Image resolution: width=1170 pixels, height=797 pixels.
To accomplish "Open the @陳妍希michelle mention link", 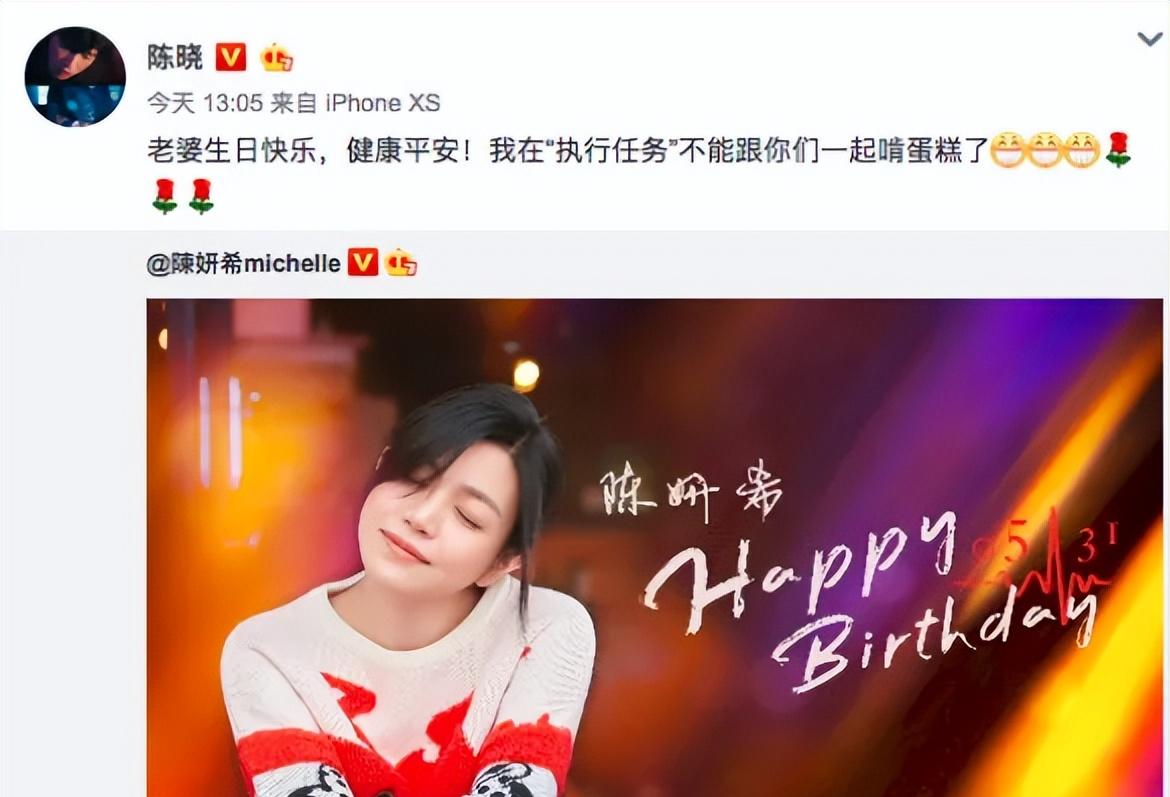I will click(x=243, y=263).
